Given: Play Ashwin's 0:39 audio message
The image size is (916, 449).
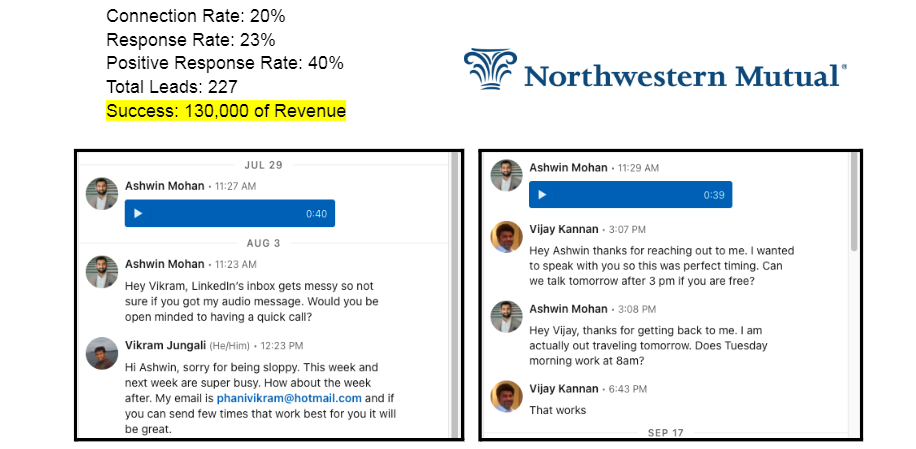Looking at the screenshot, I should (x=542, y=195).
